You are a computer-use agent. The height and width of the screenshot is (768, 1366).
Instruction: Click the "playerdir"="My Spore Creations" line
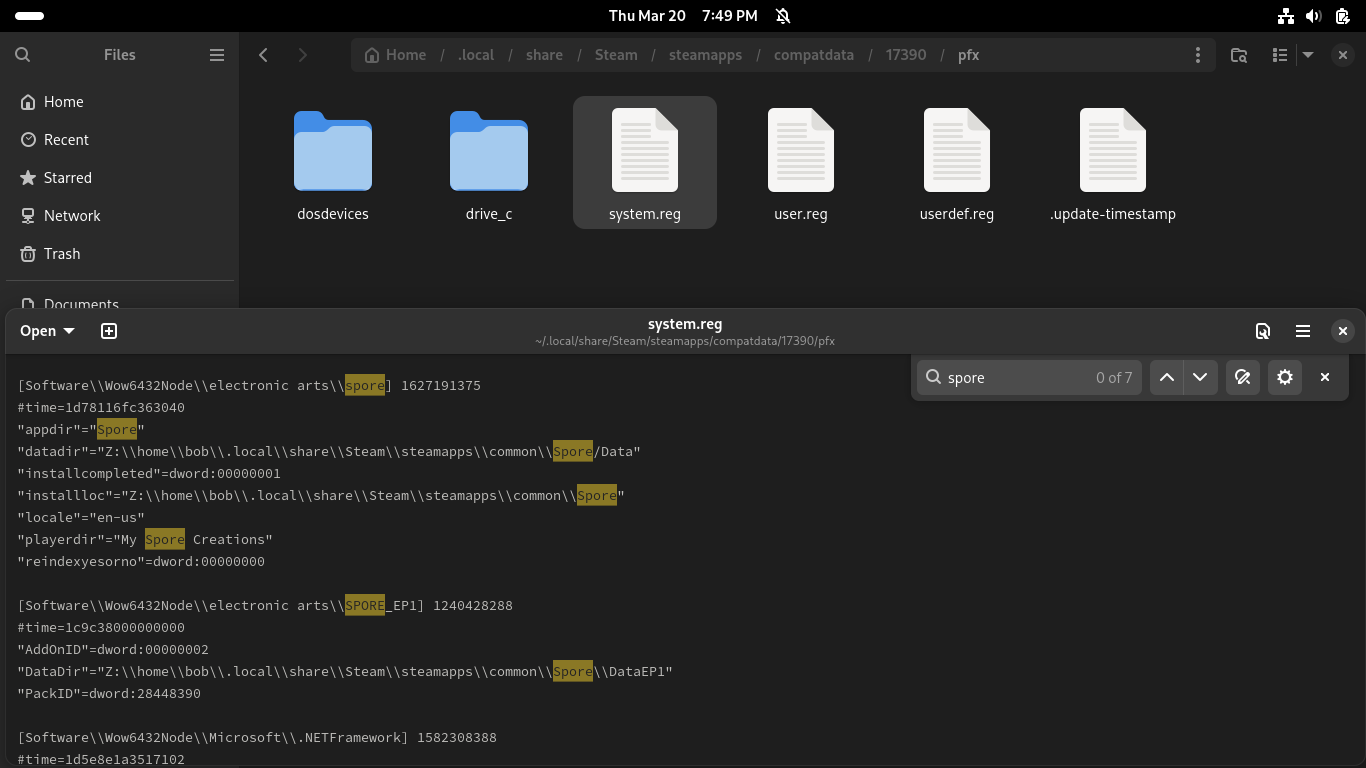pos(145,539)
